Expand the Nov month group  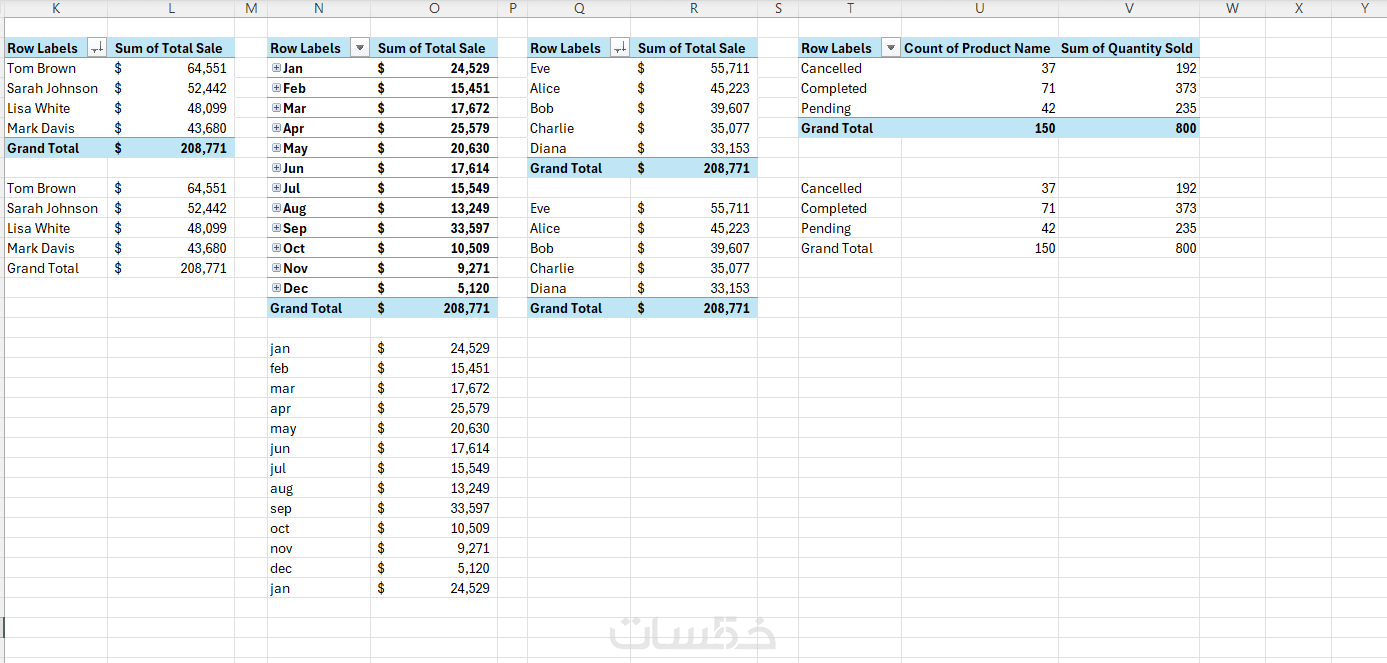coord(276,268)
